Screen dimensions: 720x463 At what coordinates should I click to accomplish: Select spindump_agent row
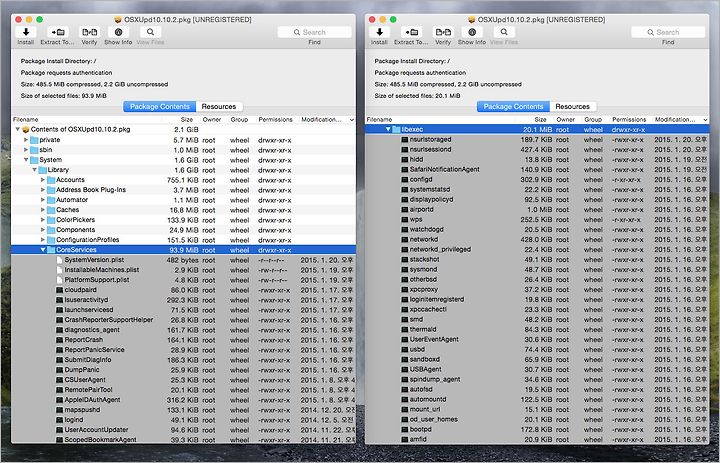coord(537,379)
